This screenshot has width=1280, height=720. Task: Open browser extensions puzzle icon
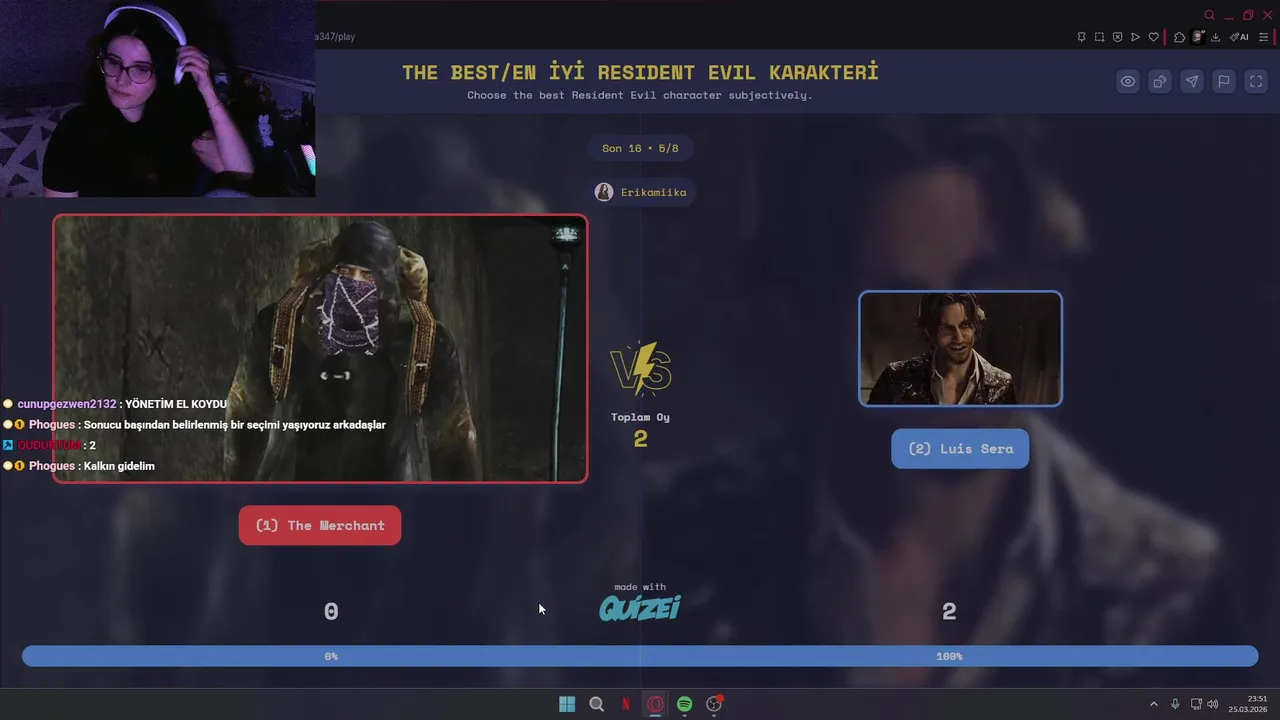coord(1179,37)
